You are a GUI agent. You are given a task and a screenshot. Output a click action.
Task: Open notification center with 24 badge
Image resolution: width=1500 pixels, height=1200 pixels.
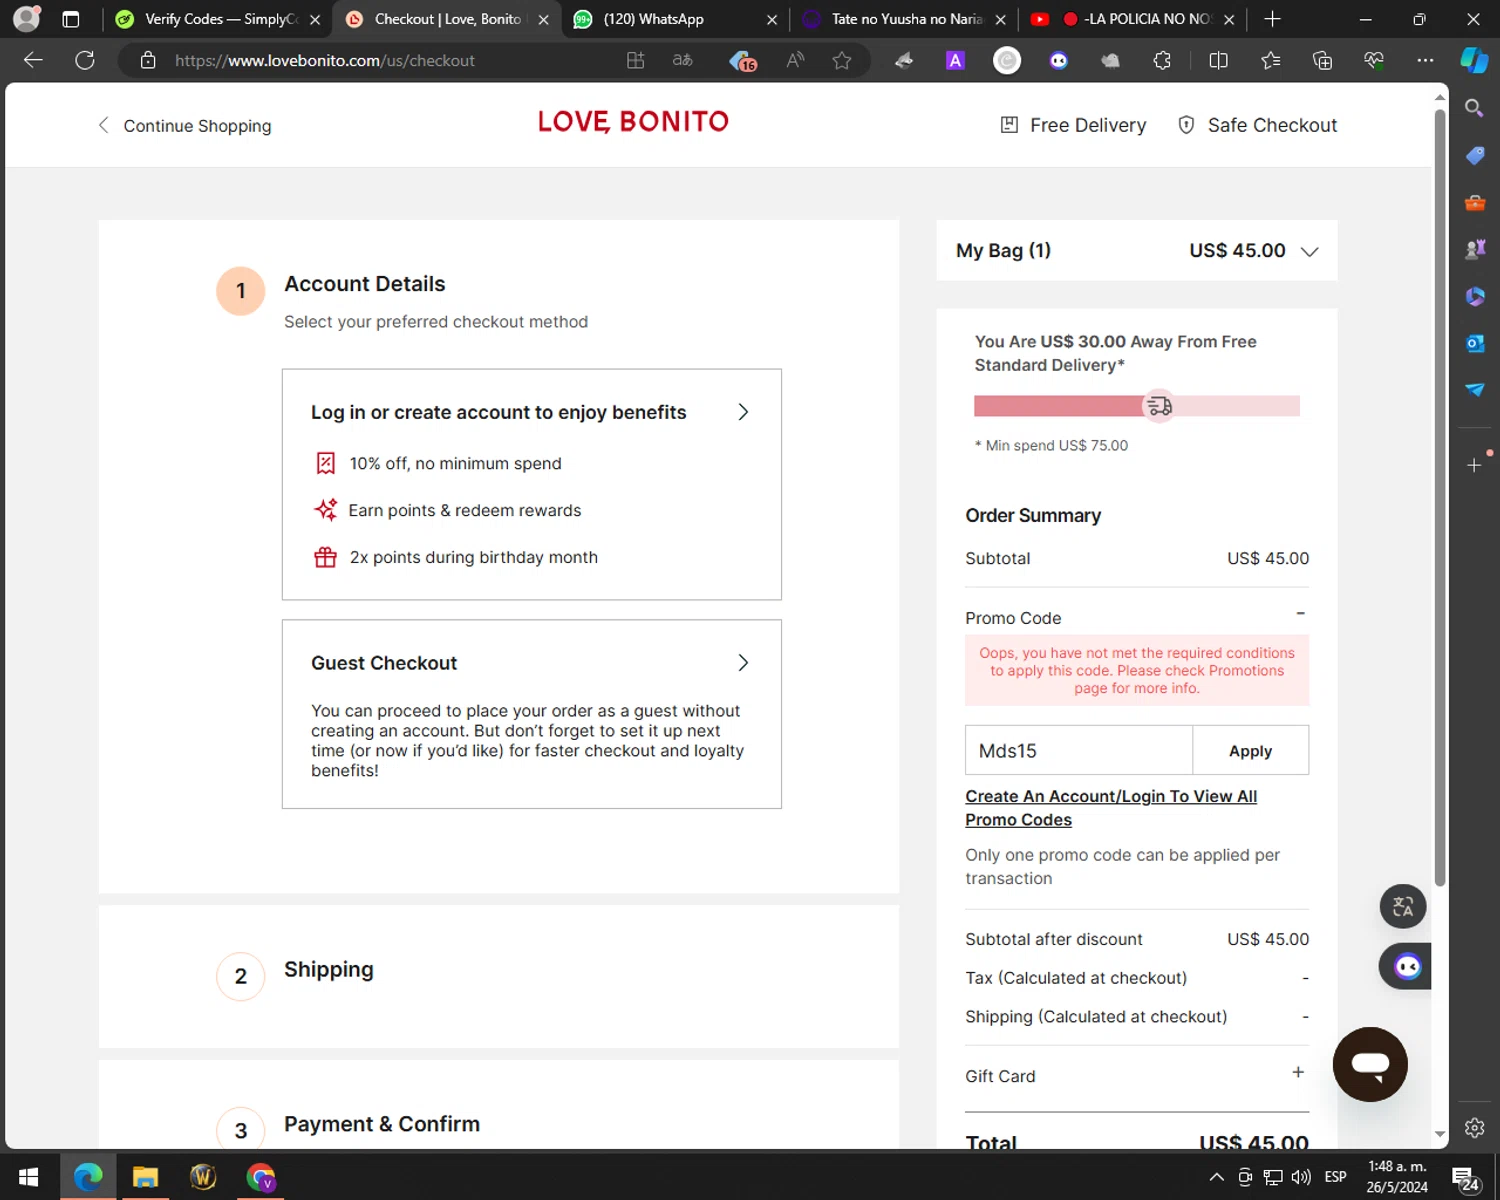coord(1465,1178)
